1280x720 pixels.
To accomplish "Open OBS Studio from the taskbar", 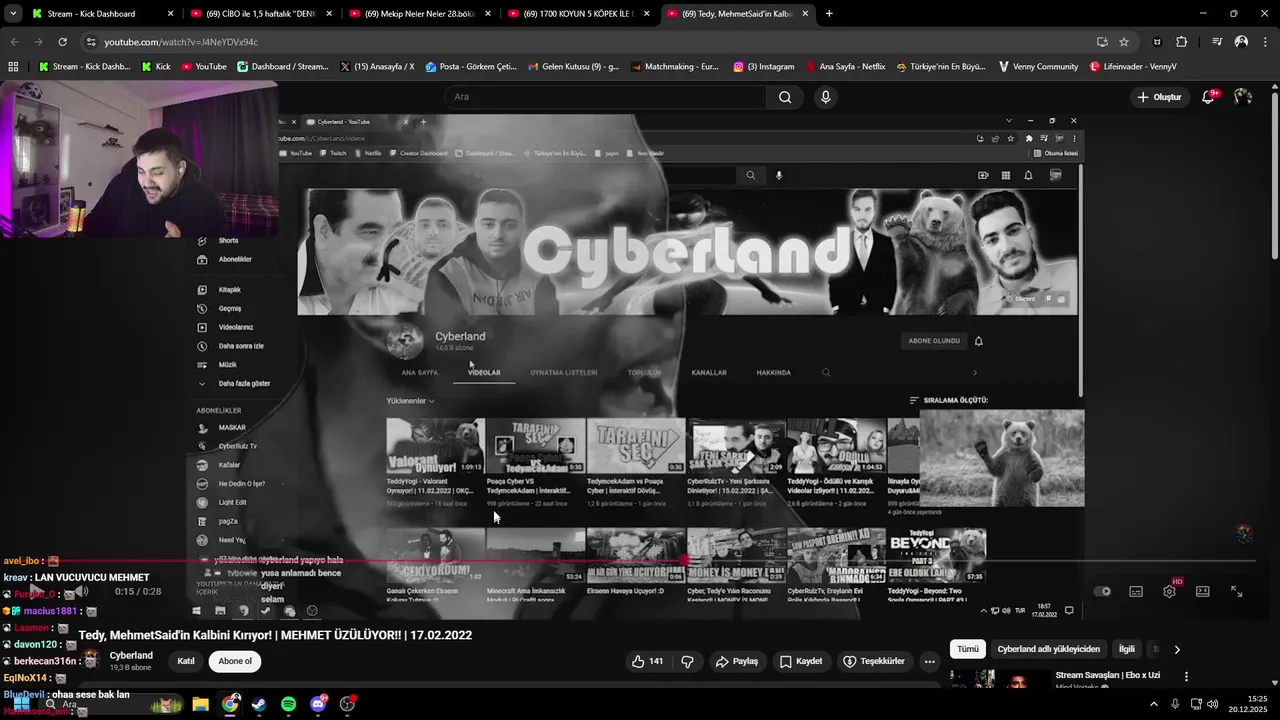I will coord(347,704).
